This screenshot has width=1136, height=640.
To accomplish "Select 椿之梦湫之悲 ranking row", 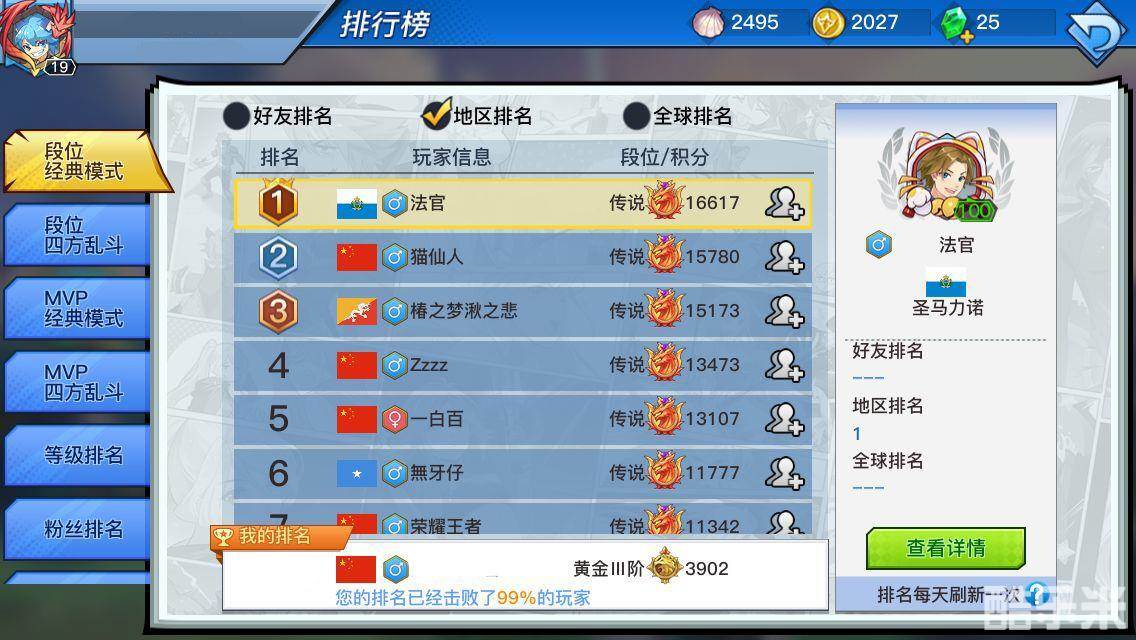I will pos(523,311).
